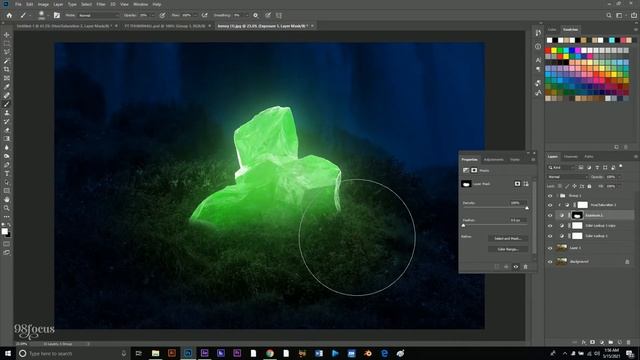640x360 pixels.
Task: Toggle Quick Mask mode
Action: point(7,244)
